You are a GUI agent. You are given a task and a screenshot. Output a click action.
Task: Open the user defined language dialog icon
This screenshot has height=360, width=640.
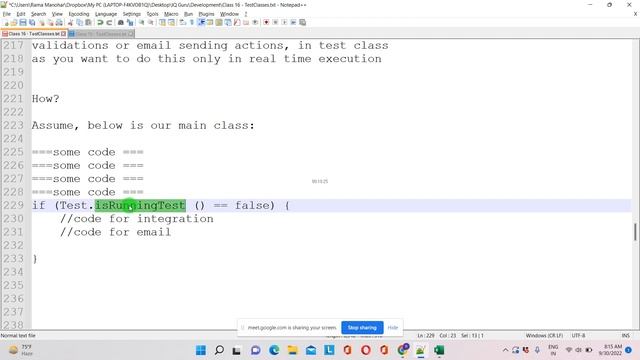[210, 22]
